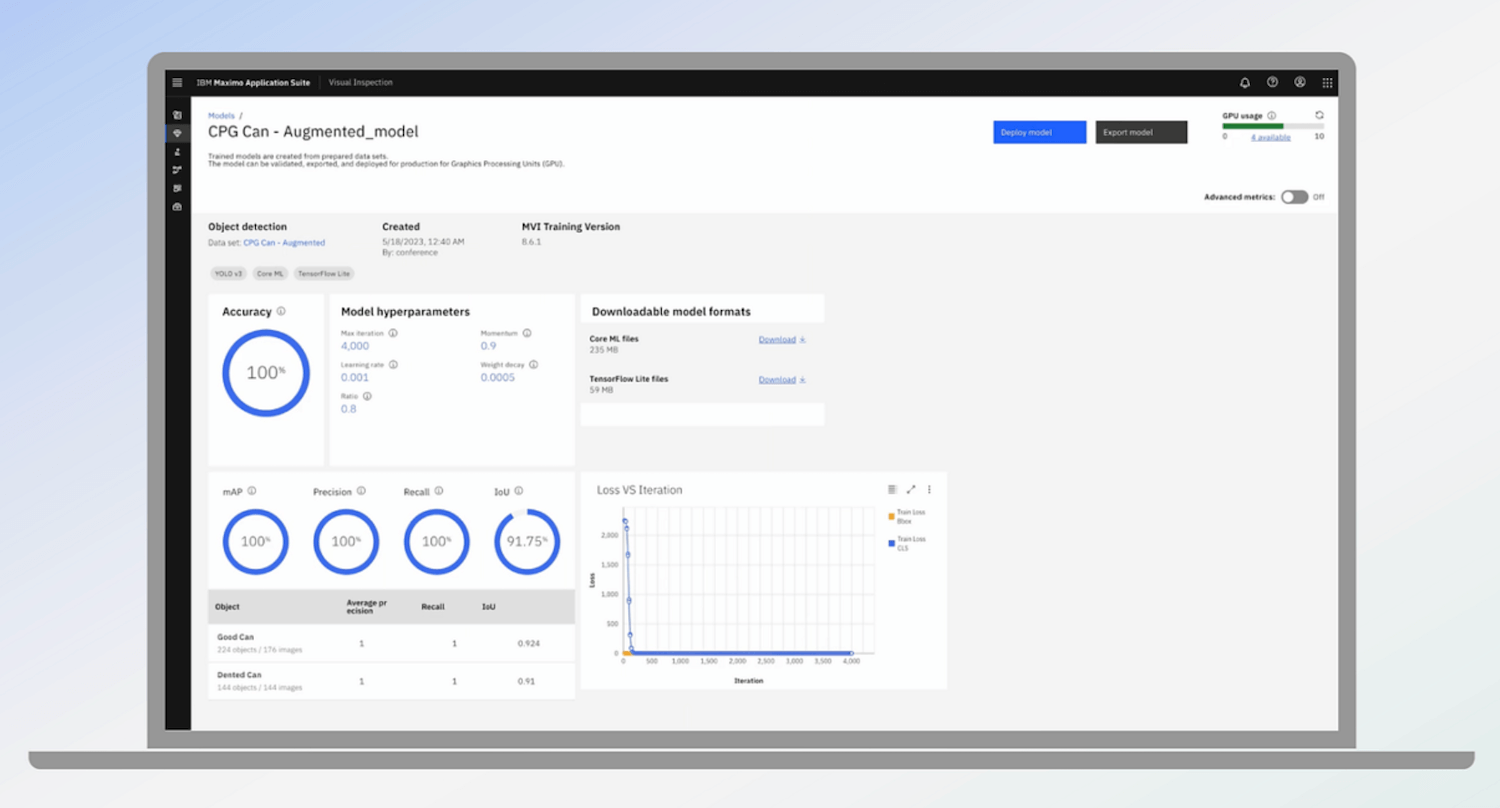
Task: Download the Core ML files
Action: coord(778,339)
